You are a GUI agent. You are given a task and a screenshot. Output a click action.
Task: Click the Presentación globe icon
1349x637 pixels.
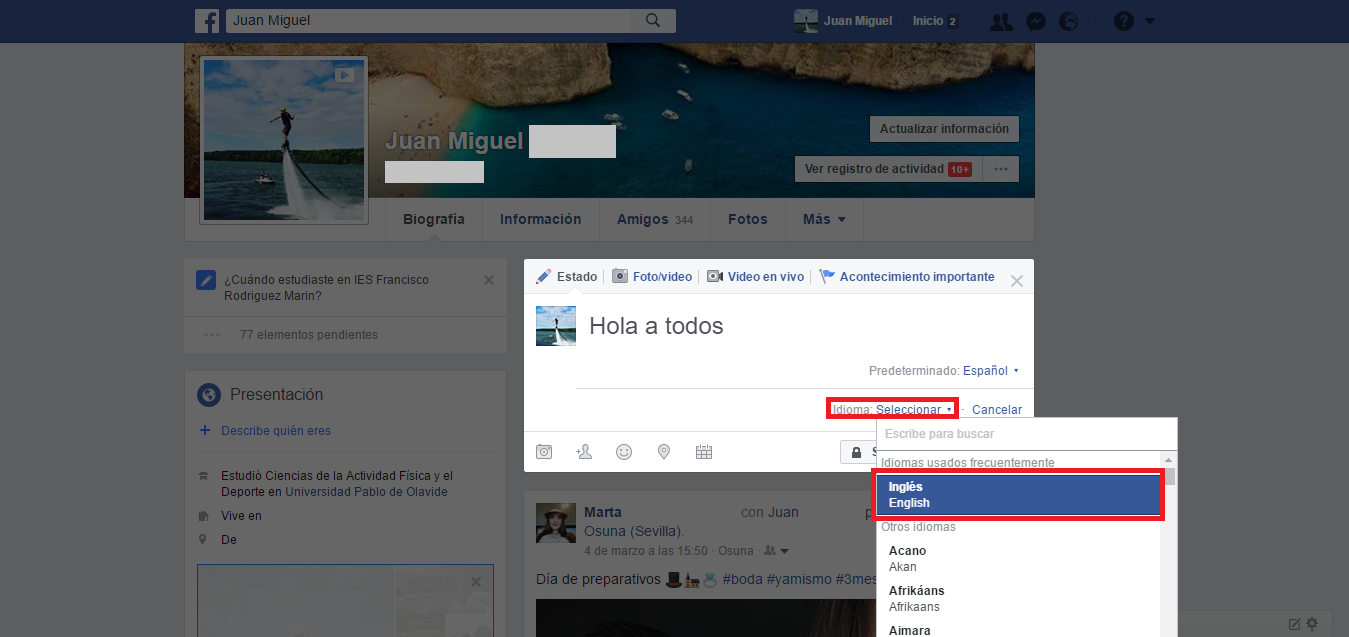pos(208,394)
